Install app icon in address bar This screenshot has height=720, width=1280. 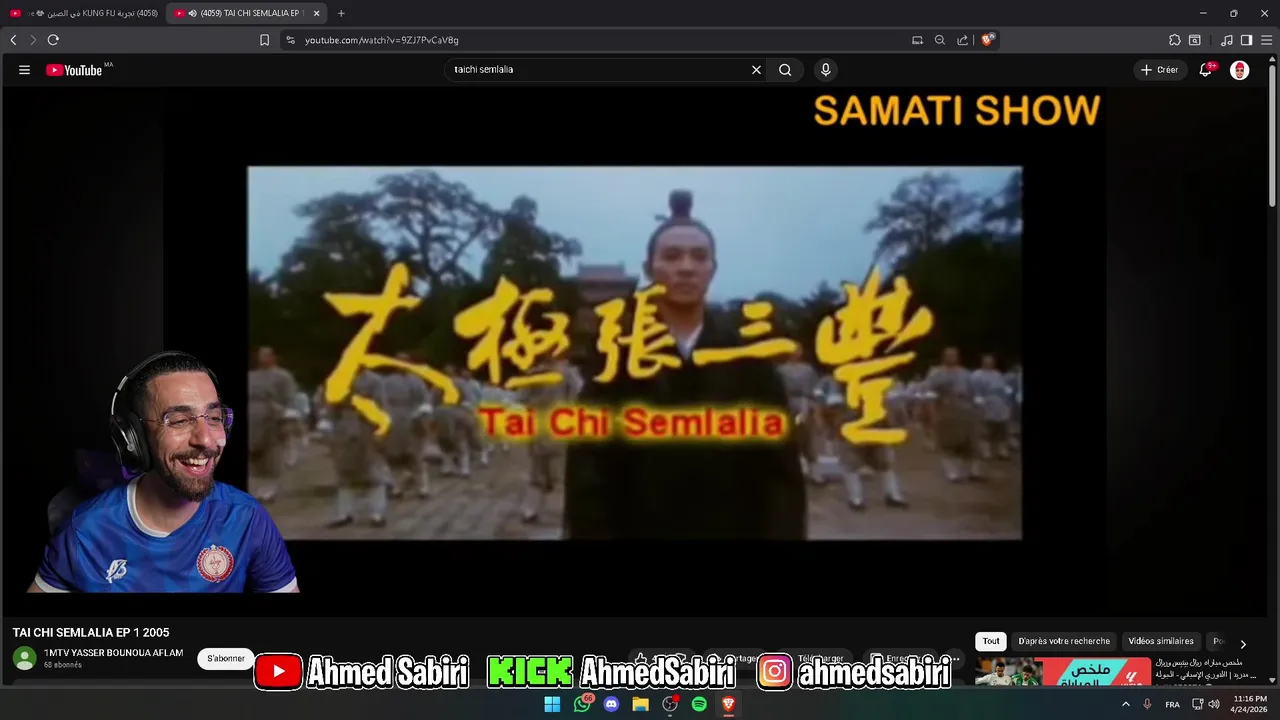click(x=917, y=40)
